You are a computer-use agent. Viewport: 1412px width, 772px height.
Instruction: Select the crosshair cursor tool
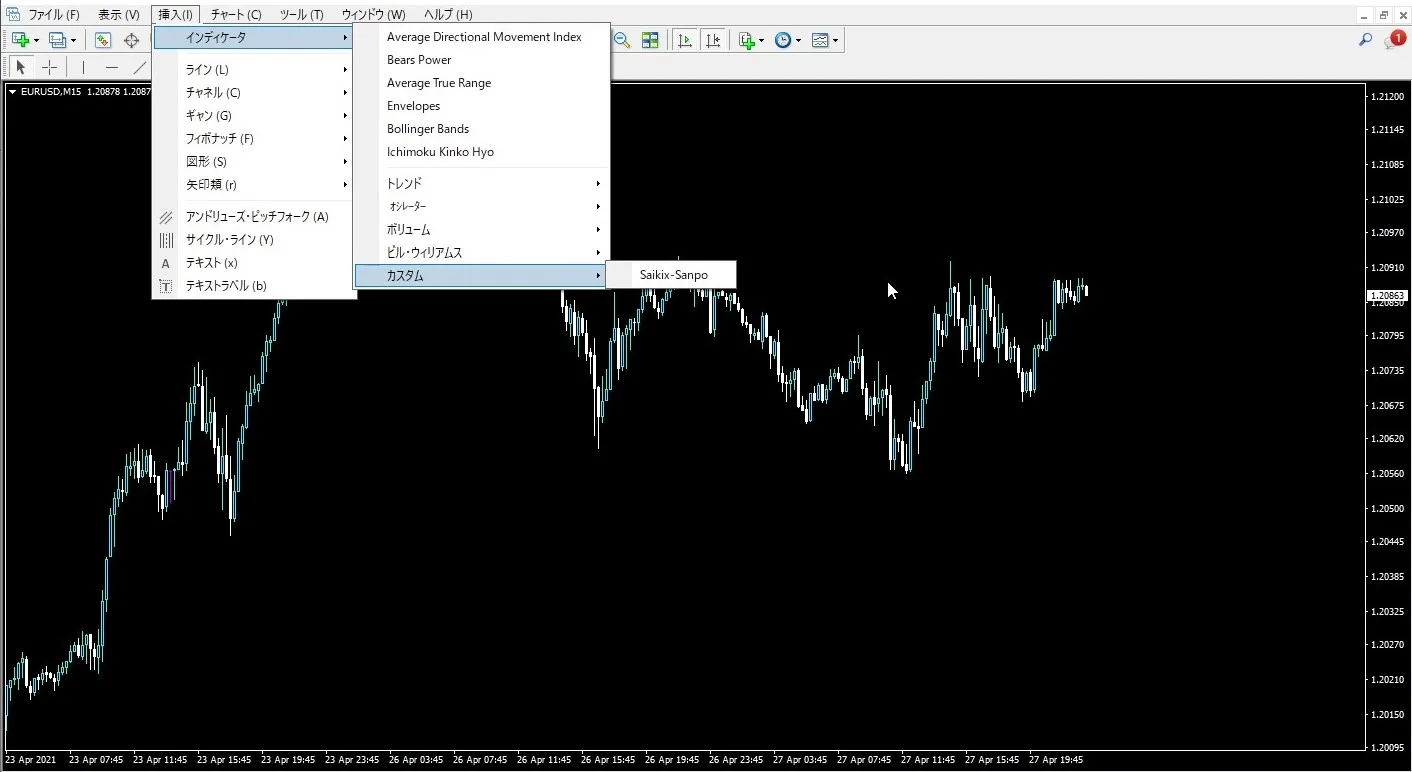tap(49, 67)
